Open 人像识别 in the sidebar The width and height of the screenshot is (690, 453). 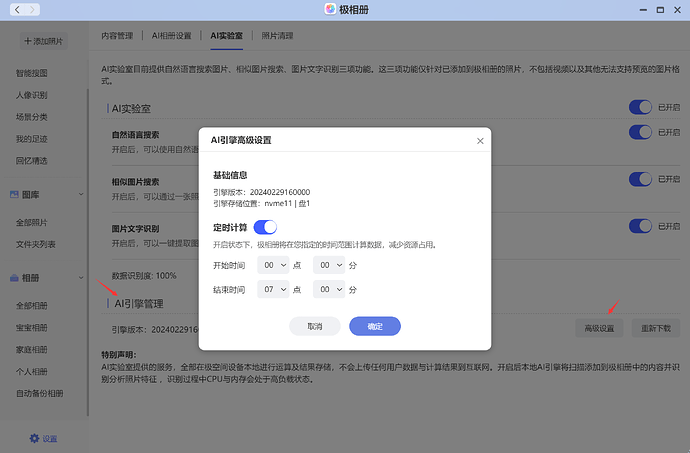click(32, 95)
